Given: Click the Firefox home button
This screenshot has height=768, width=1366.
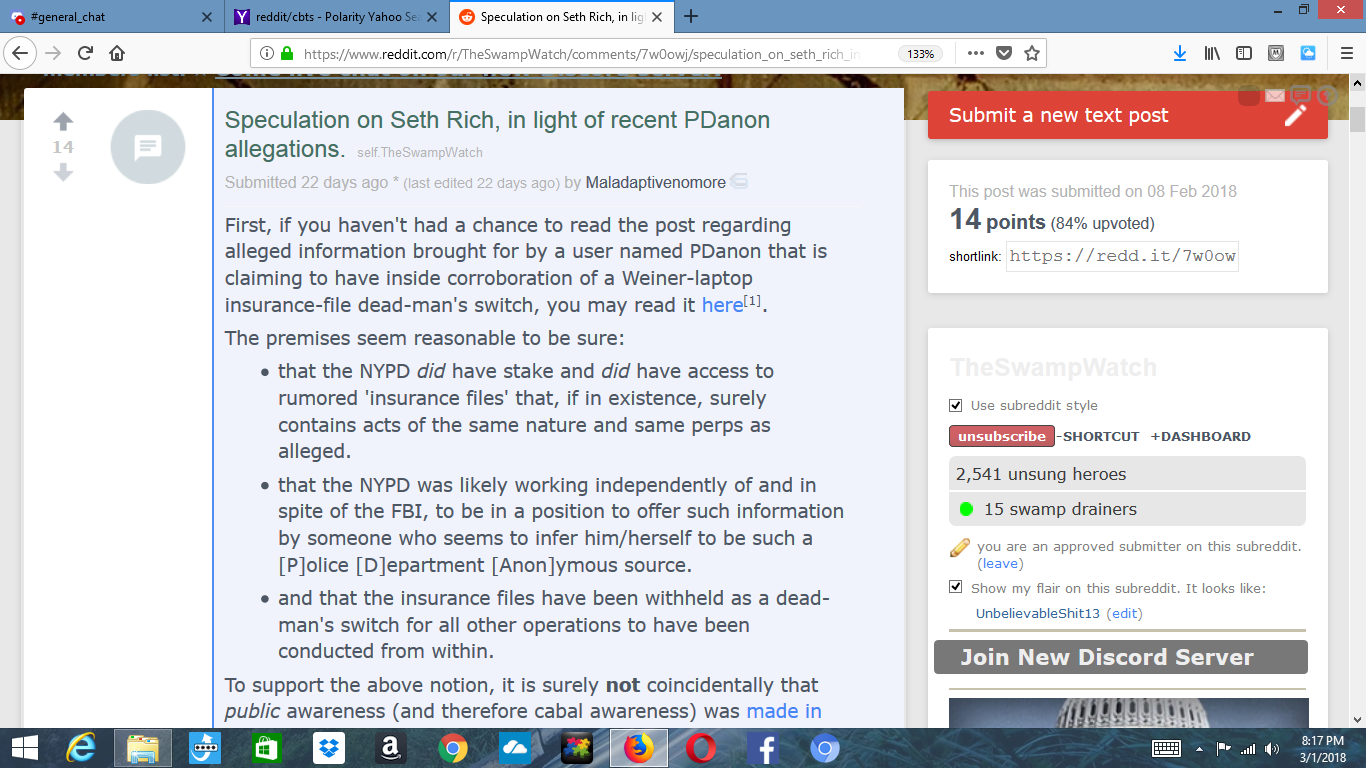Looking at the screenshot, I should (x=117, y=53).
